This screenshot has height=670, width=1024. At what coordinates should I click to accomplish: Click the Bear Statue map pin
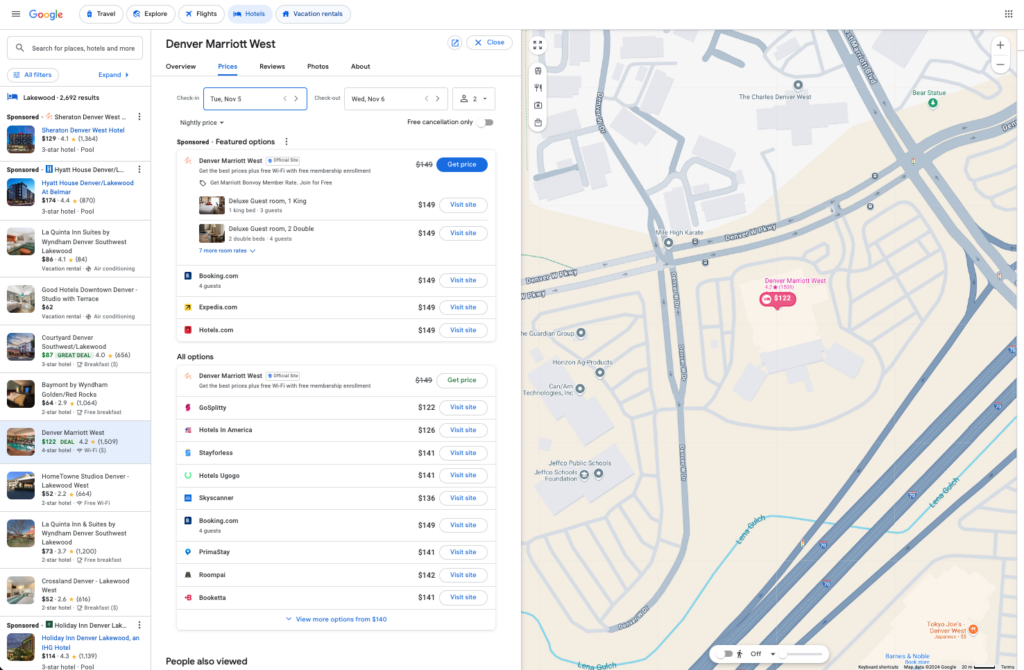[933, 103]
